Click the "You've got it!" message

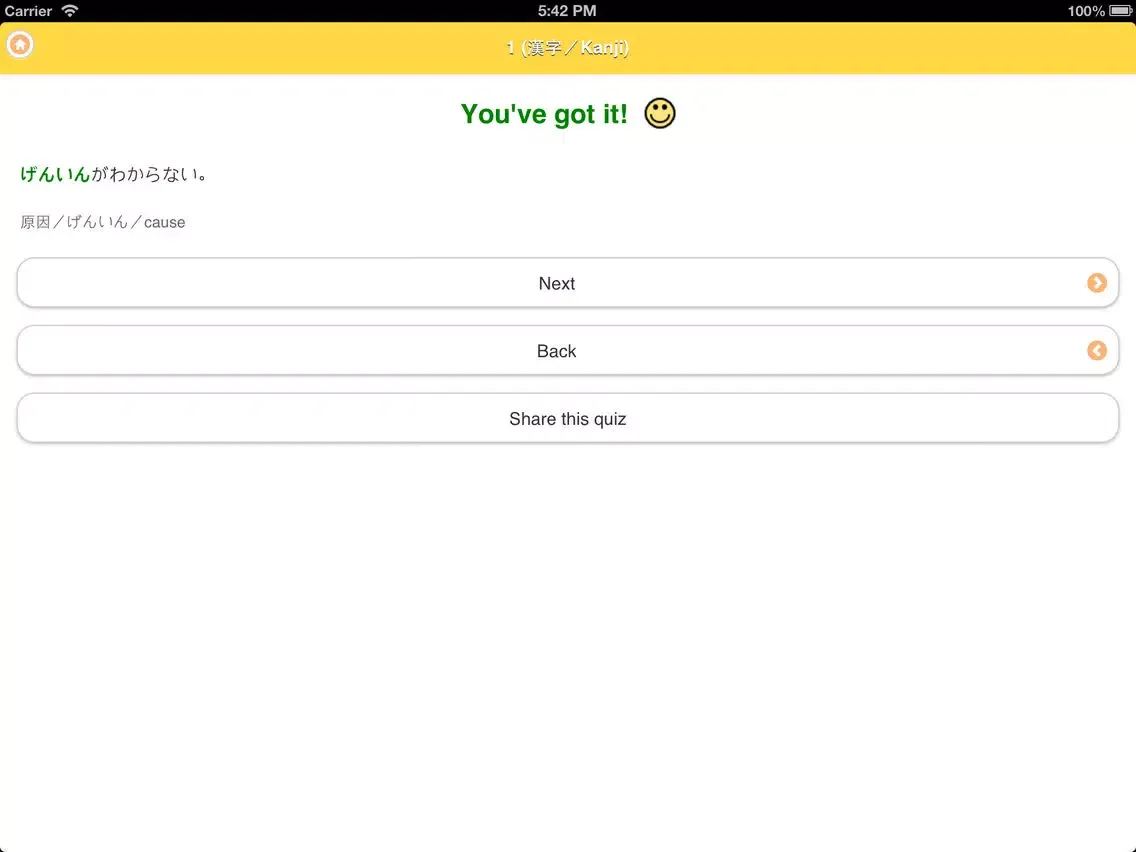544,114
